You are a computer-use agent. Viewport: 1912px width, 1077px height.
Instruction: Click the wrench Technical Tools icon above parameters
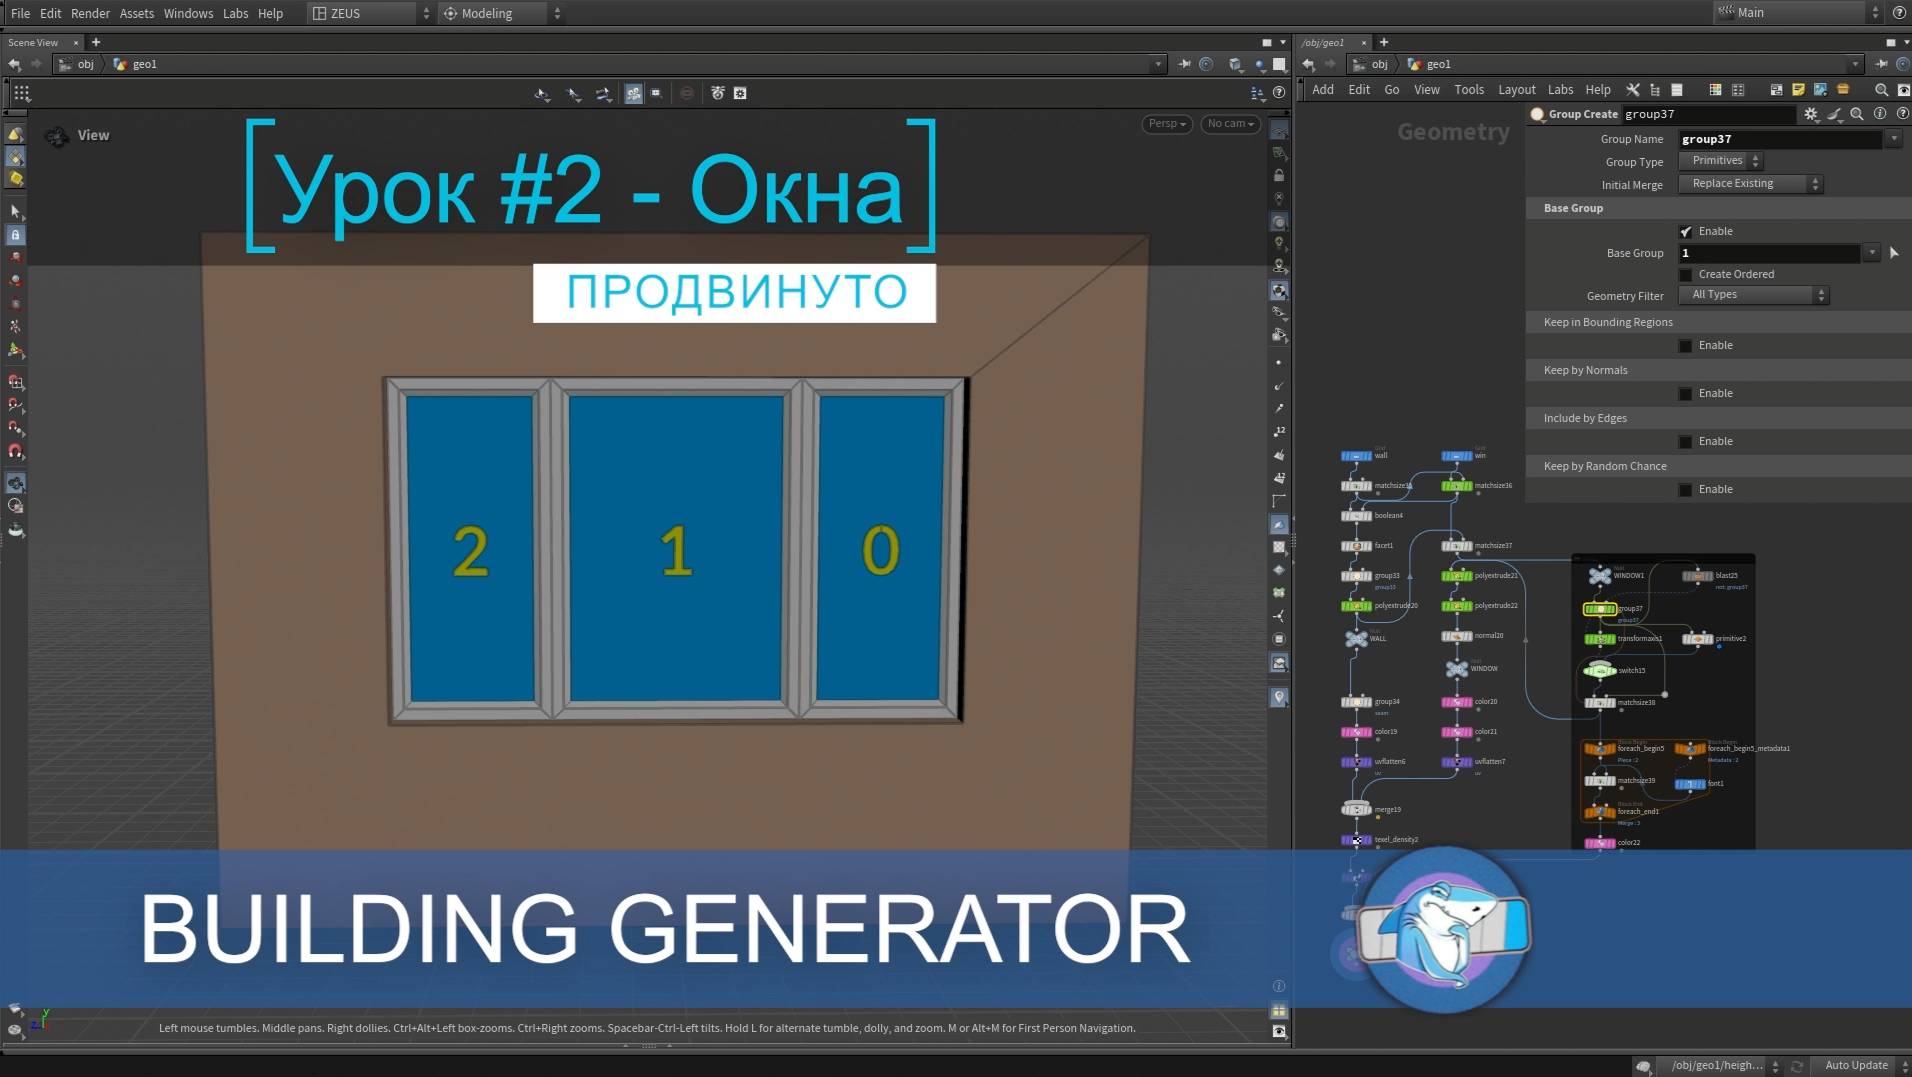[x=1634, y=90]
